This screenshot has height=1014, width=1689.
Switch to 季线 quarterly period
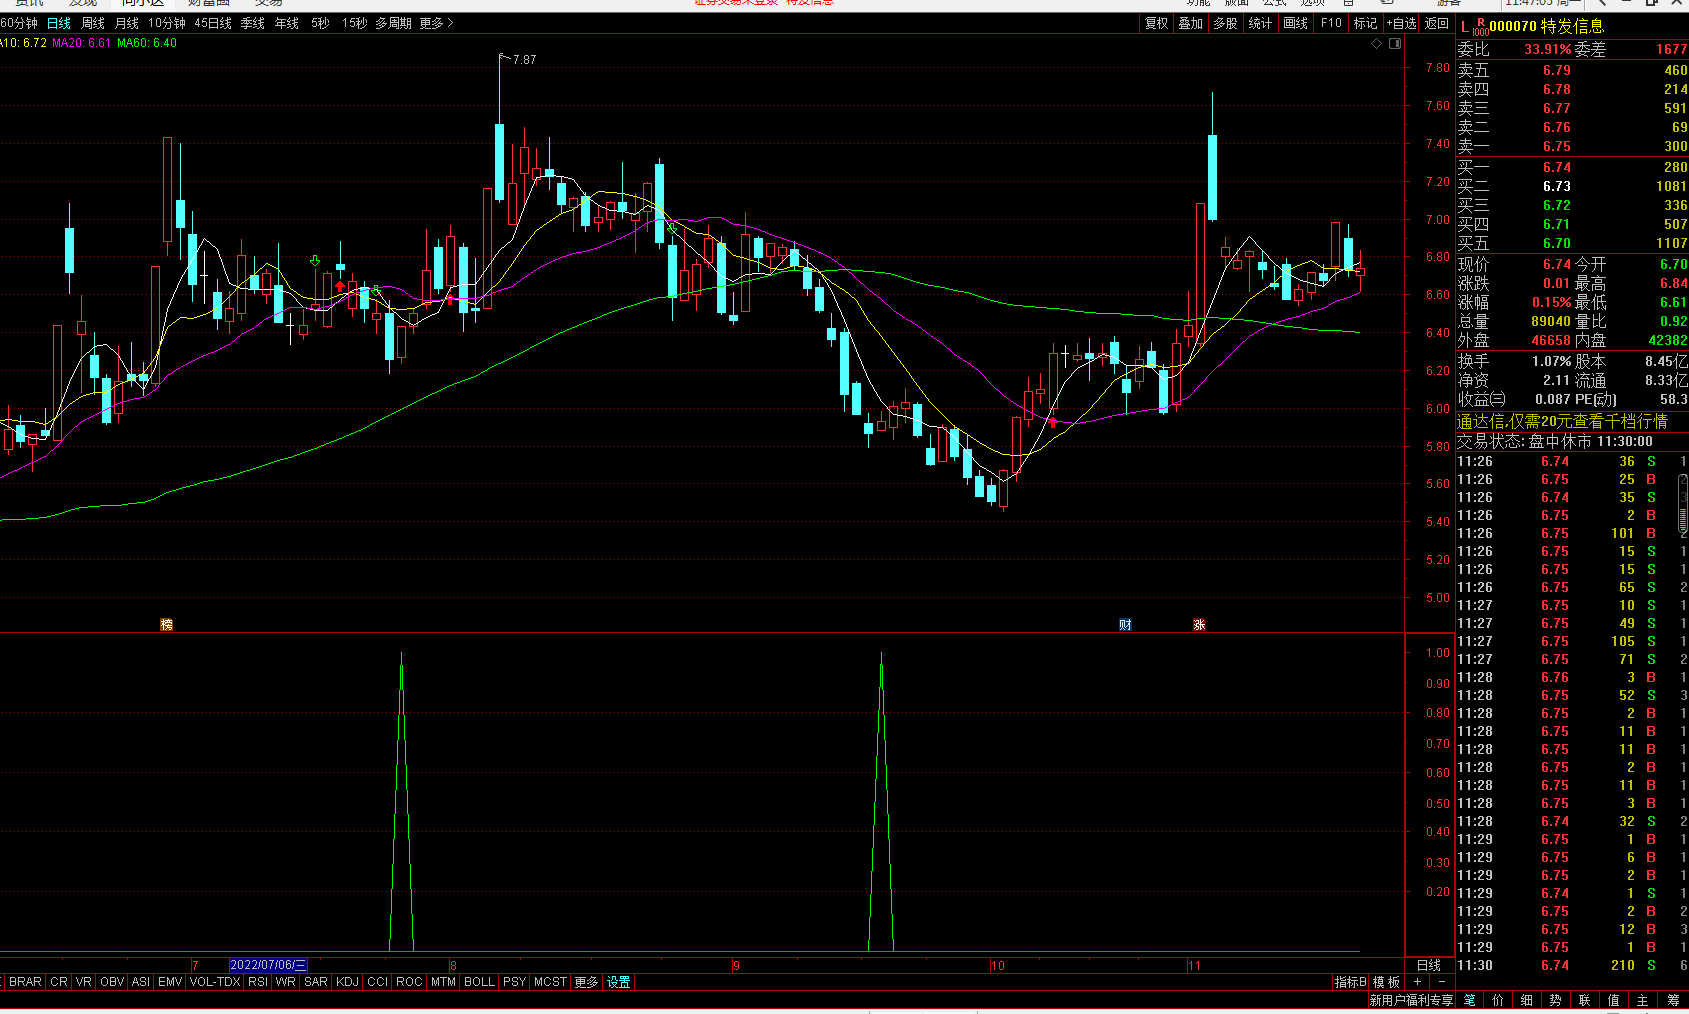pos(253,23)
